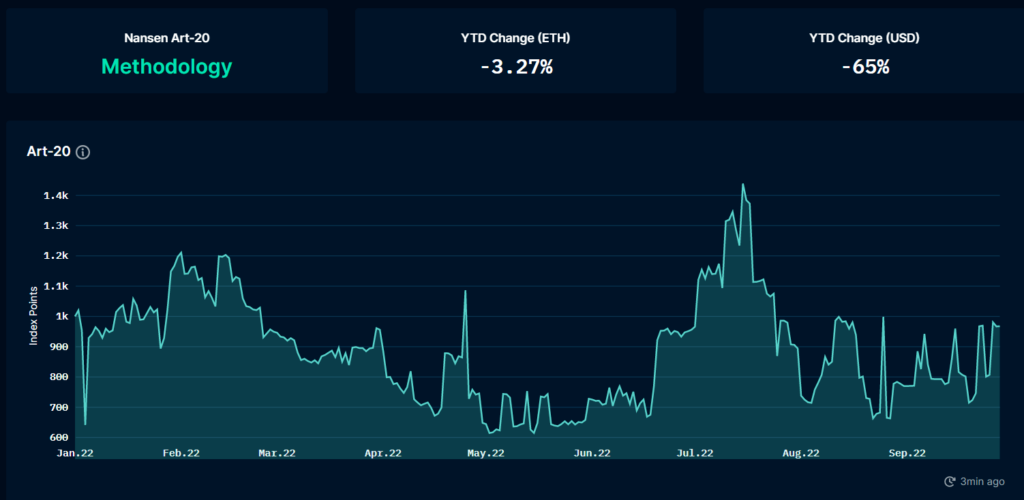Viewport: 1024px width, 500px height.
Task: Select the Nansen Art-20 card heading
Action: [166, 39]
